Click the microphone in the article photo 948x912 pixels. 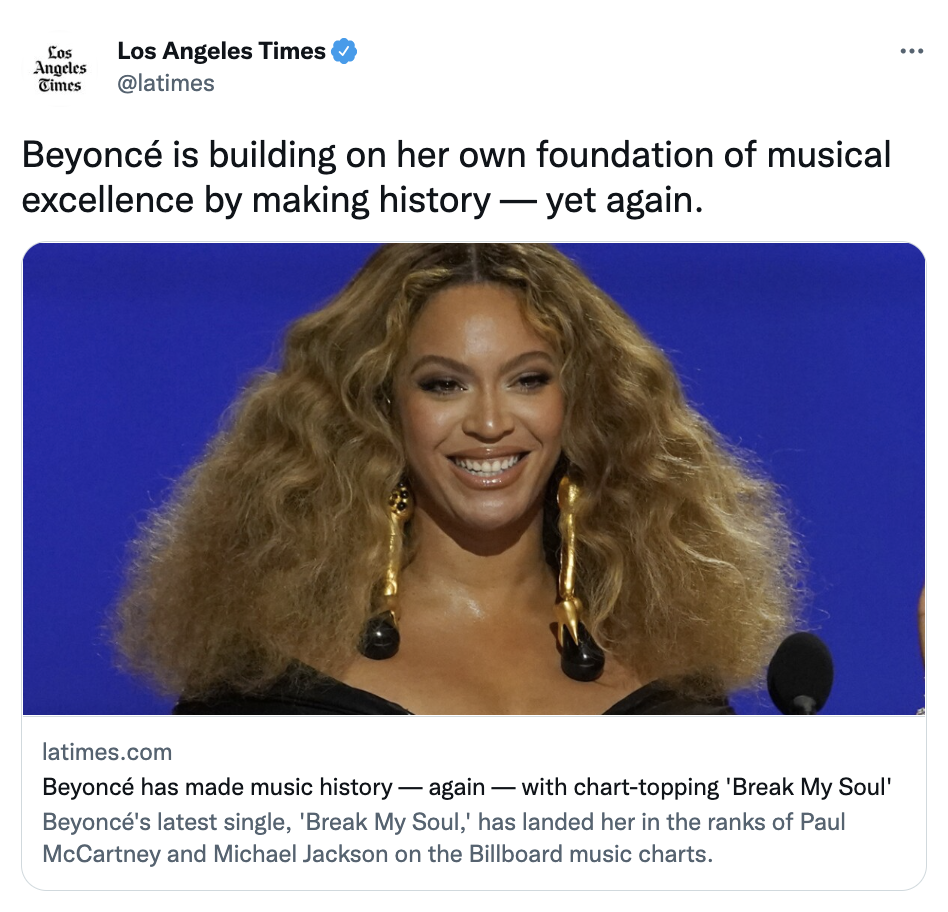(800, 673)
